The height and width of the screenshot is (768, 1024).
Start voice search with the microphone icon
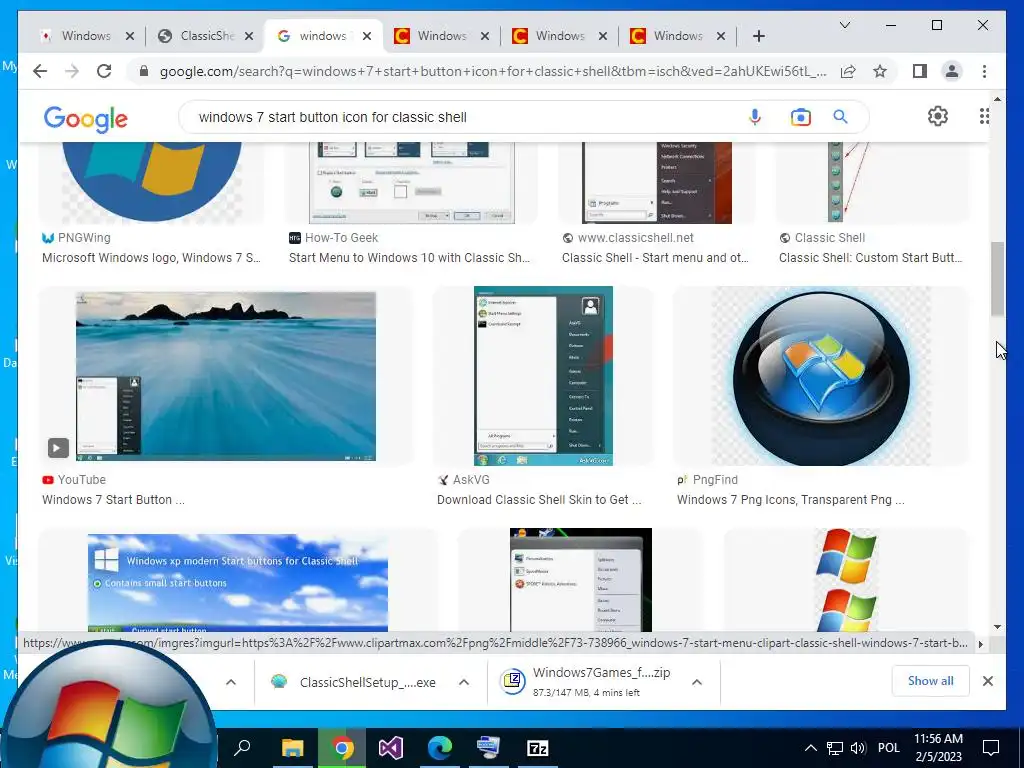755,117
